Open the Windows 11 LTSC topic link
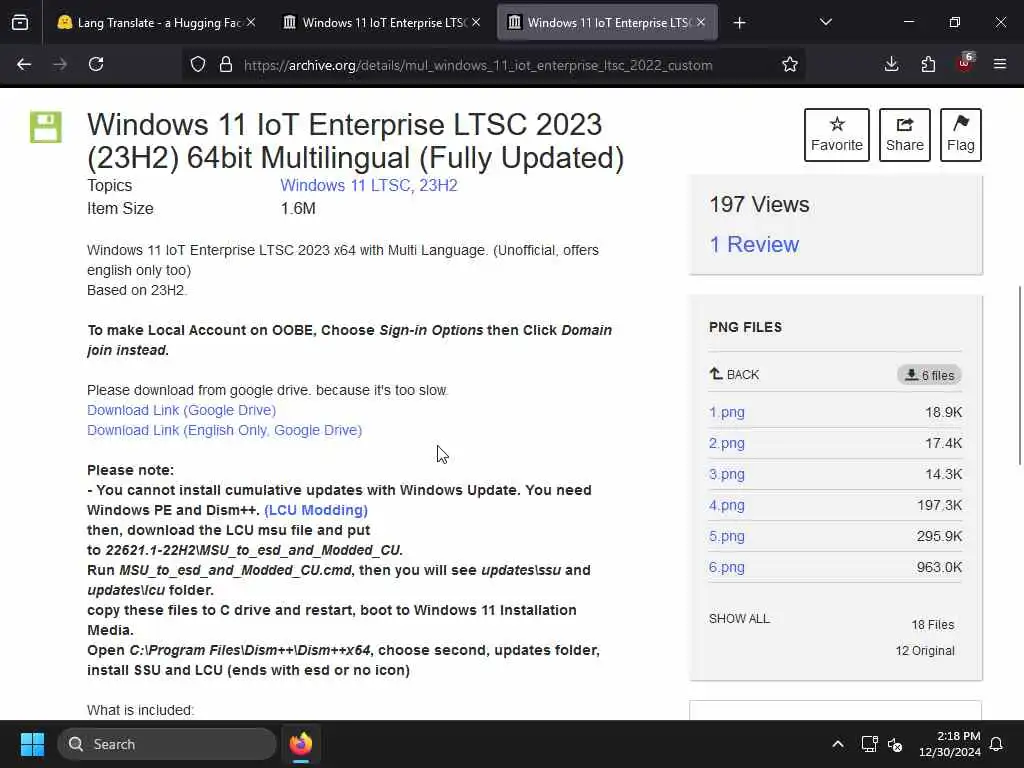 coord(346,185)
